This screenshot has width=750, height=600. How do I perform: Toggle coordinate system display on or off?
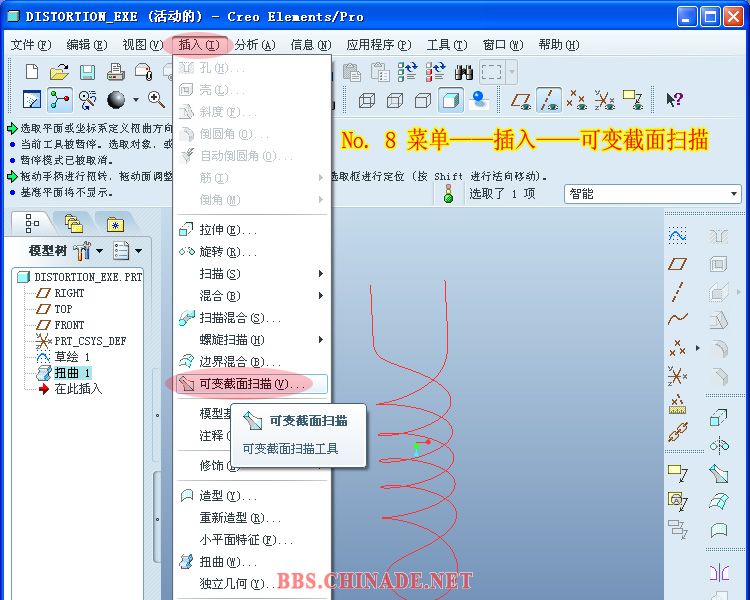coord(605,100)
